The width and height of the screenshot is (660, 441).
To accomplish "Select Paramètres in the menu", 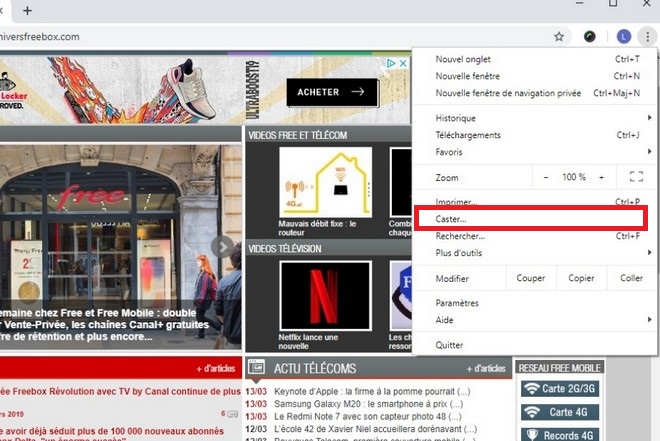I will [x=458, y=302].
